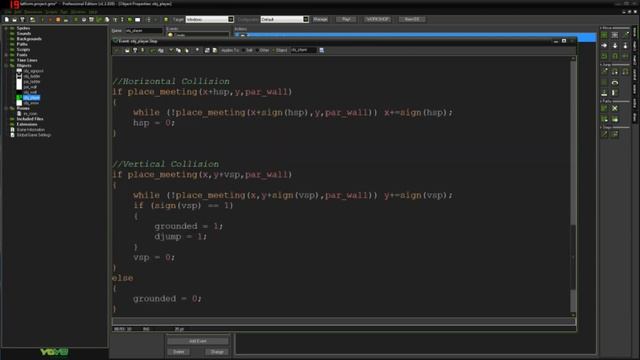Screen dimensions: 640x360
Task: Click the code editor horizontal scrollbar
Action: click(344, 322)
